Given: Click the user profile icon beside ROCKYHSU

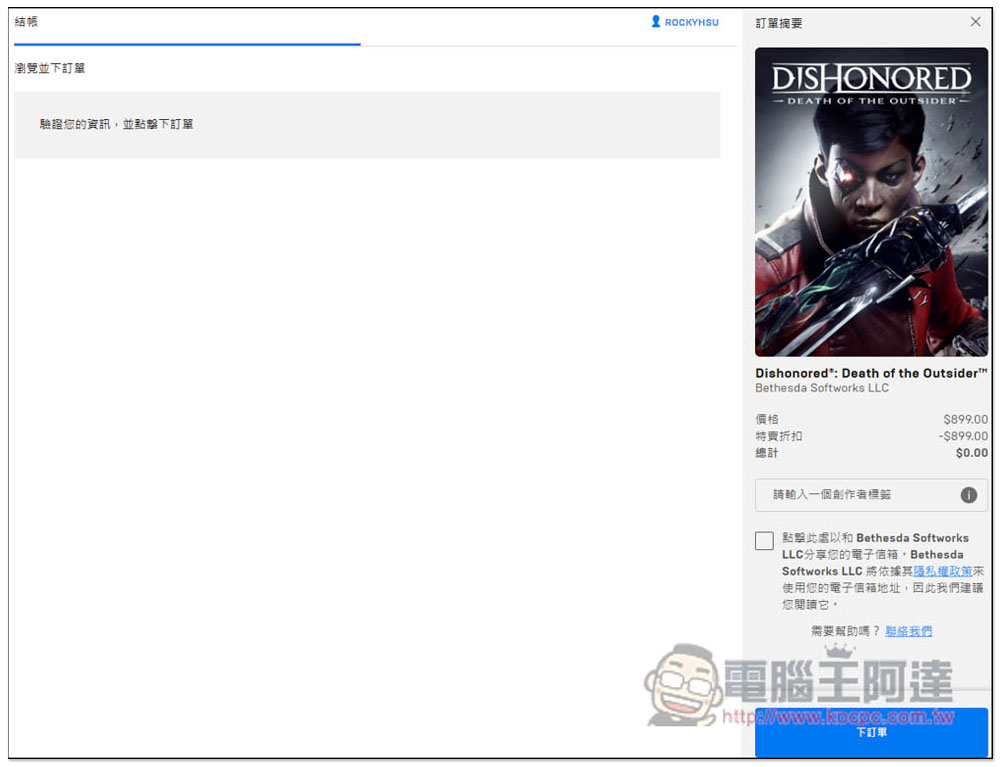Looking at the screenshot, I should tap(655, 22).
